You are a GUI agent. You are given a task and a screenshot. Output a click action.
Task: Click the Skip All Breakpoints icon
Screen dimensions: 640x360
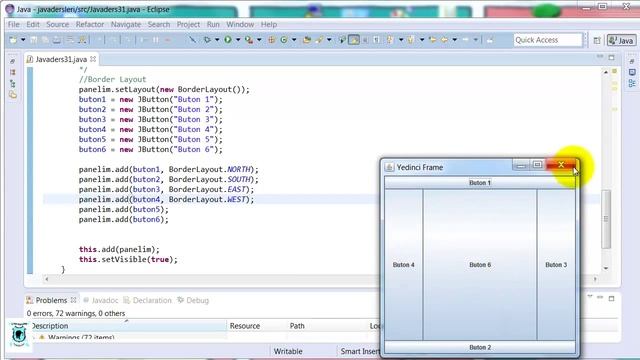pyautogui.click(x=192, y=40)
